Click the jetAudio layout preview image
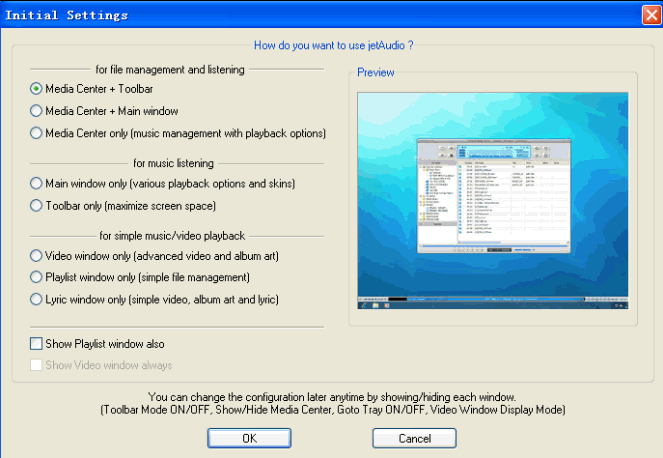663x458 pixels. click(x=493, y=201)
